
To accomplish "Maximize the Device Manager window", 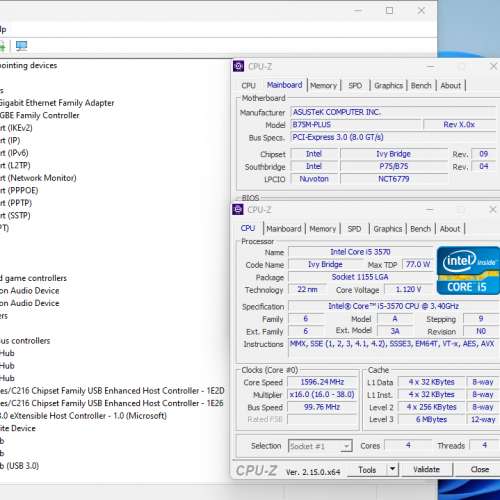I will (x=389, y=11).
